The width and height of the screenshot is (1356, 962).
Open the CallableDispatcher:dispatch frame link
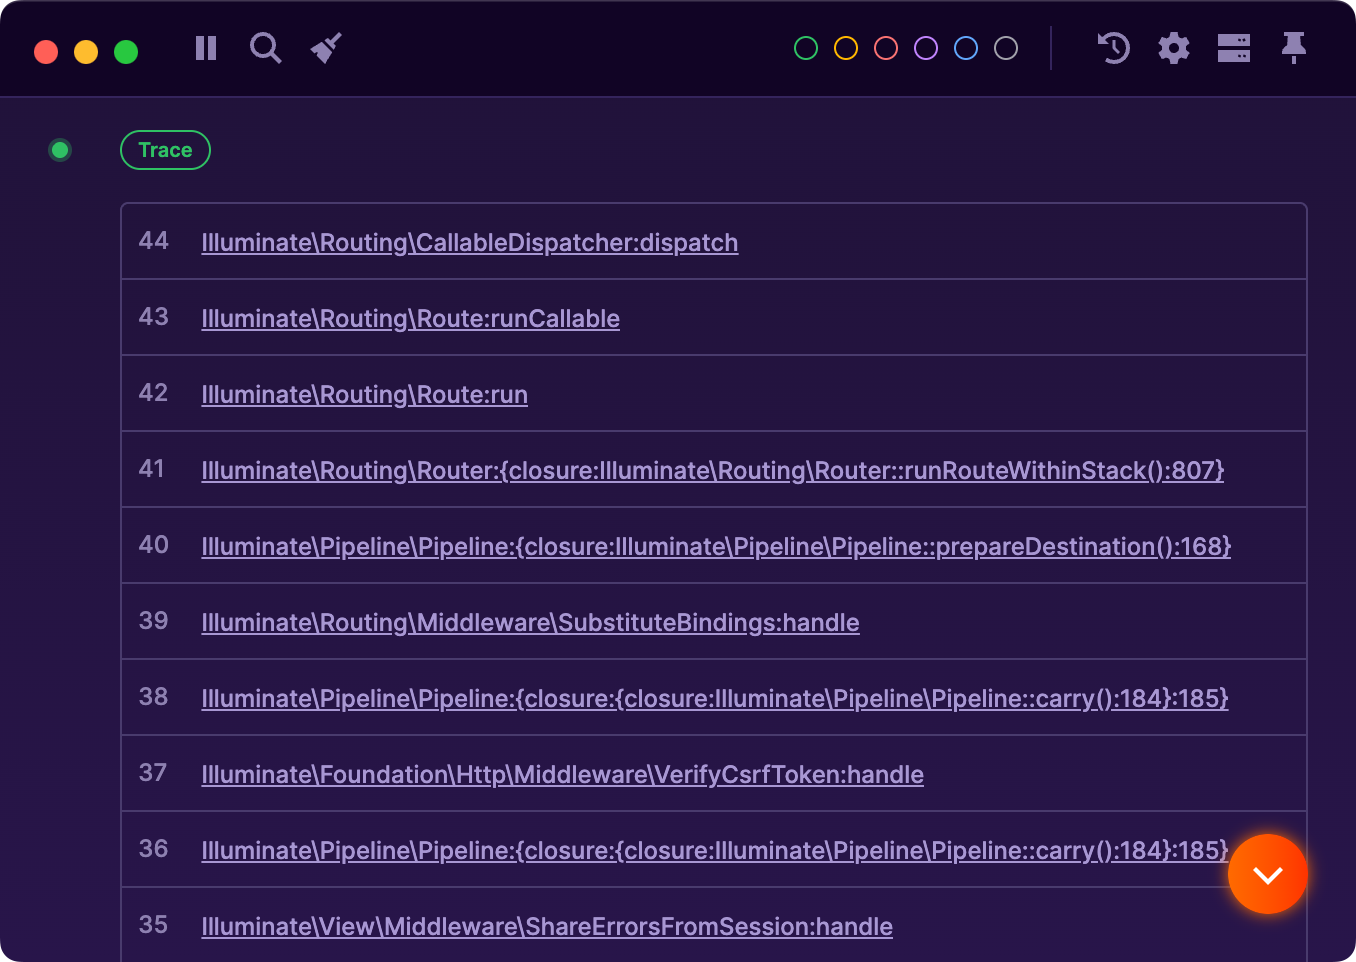point(470,242)
